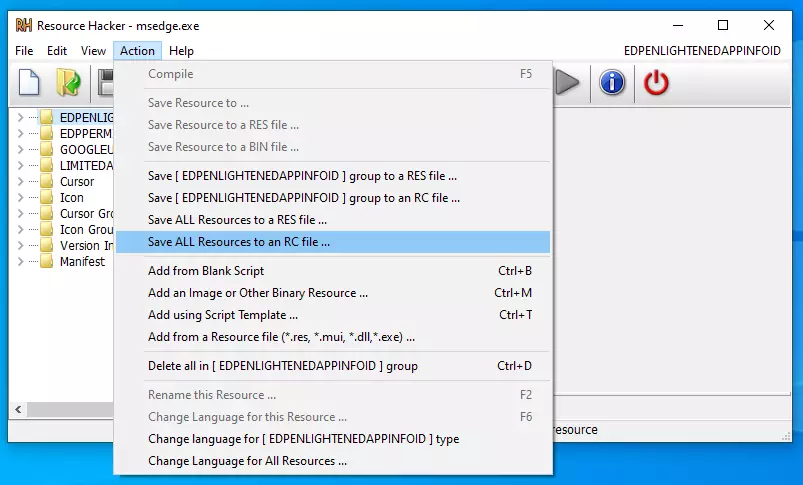
Task: Click the Open file folder icon
Action: tap(68, 82)
